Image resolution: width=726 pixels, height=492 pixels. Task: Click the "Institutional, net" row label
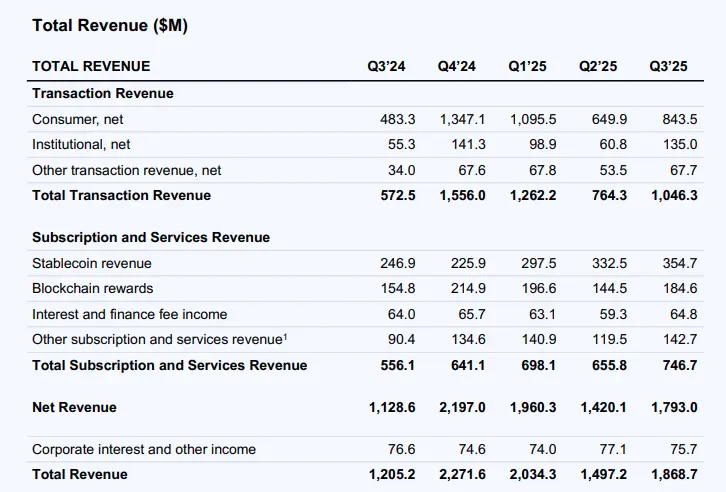point(81,145)
